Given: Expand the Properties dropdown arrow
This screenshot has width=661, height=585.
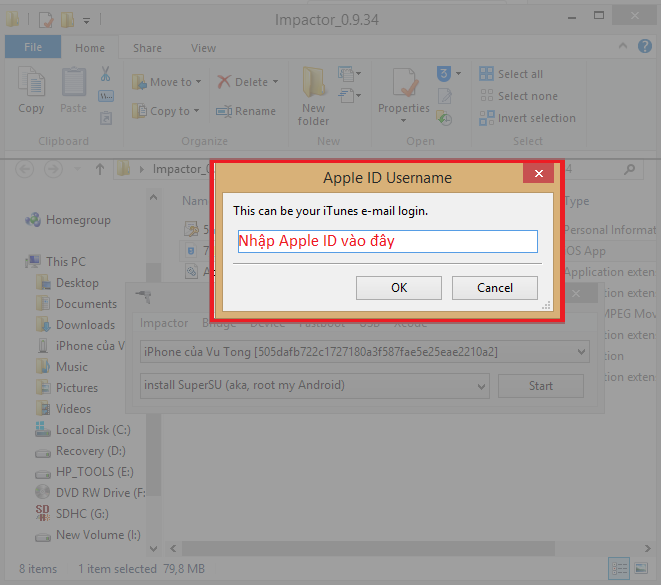Looking at the screenshot, I should pos(403,121).
